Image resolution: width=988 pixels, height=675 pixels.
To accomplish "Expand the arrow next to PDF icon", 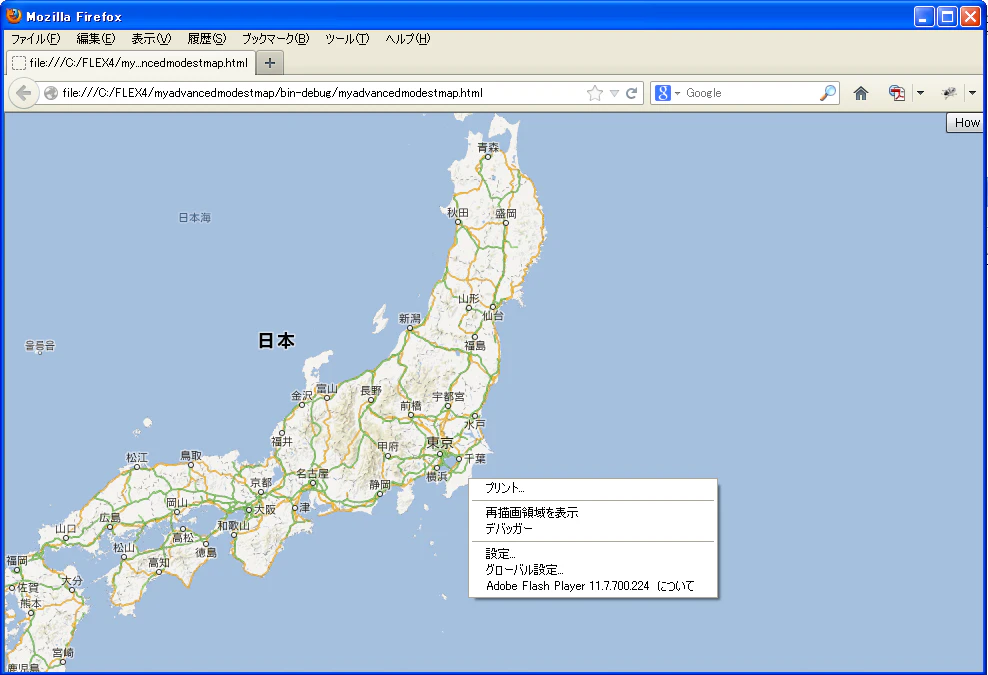I will (x=920, y=93).
